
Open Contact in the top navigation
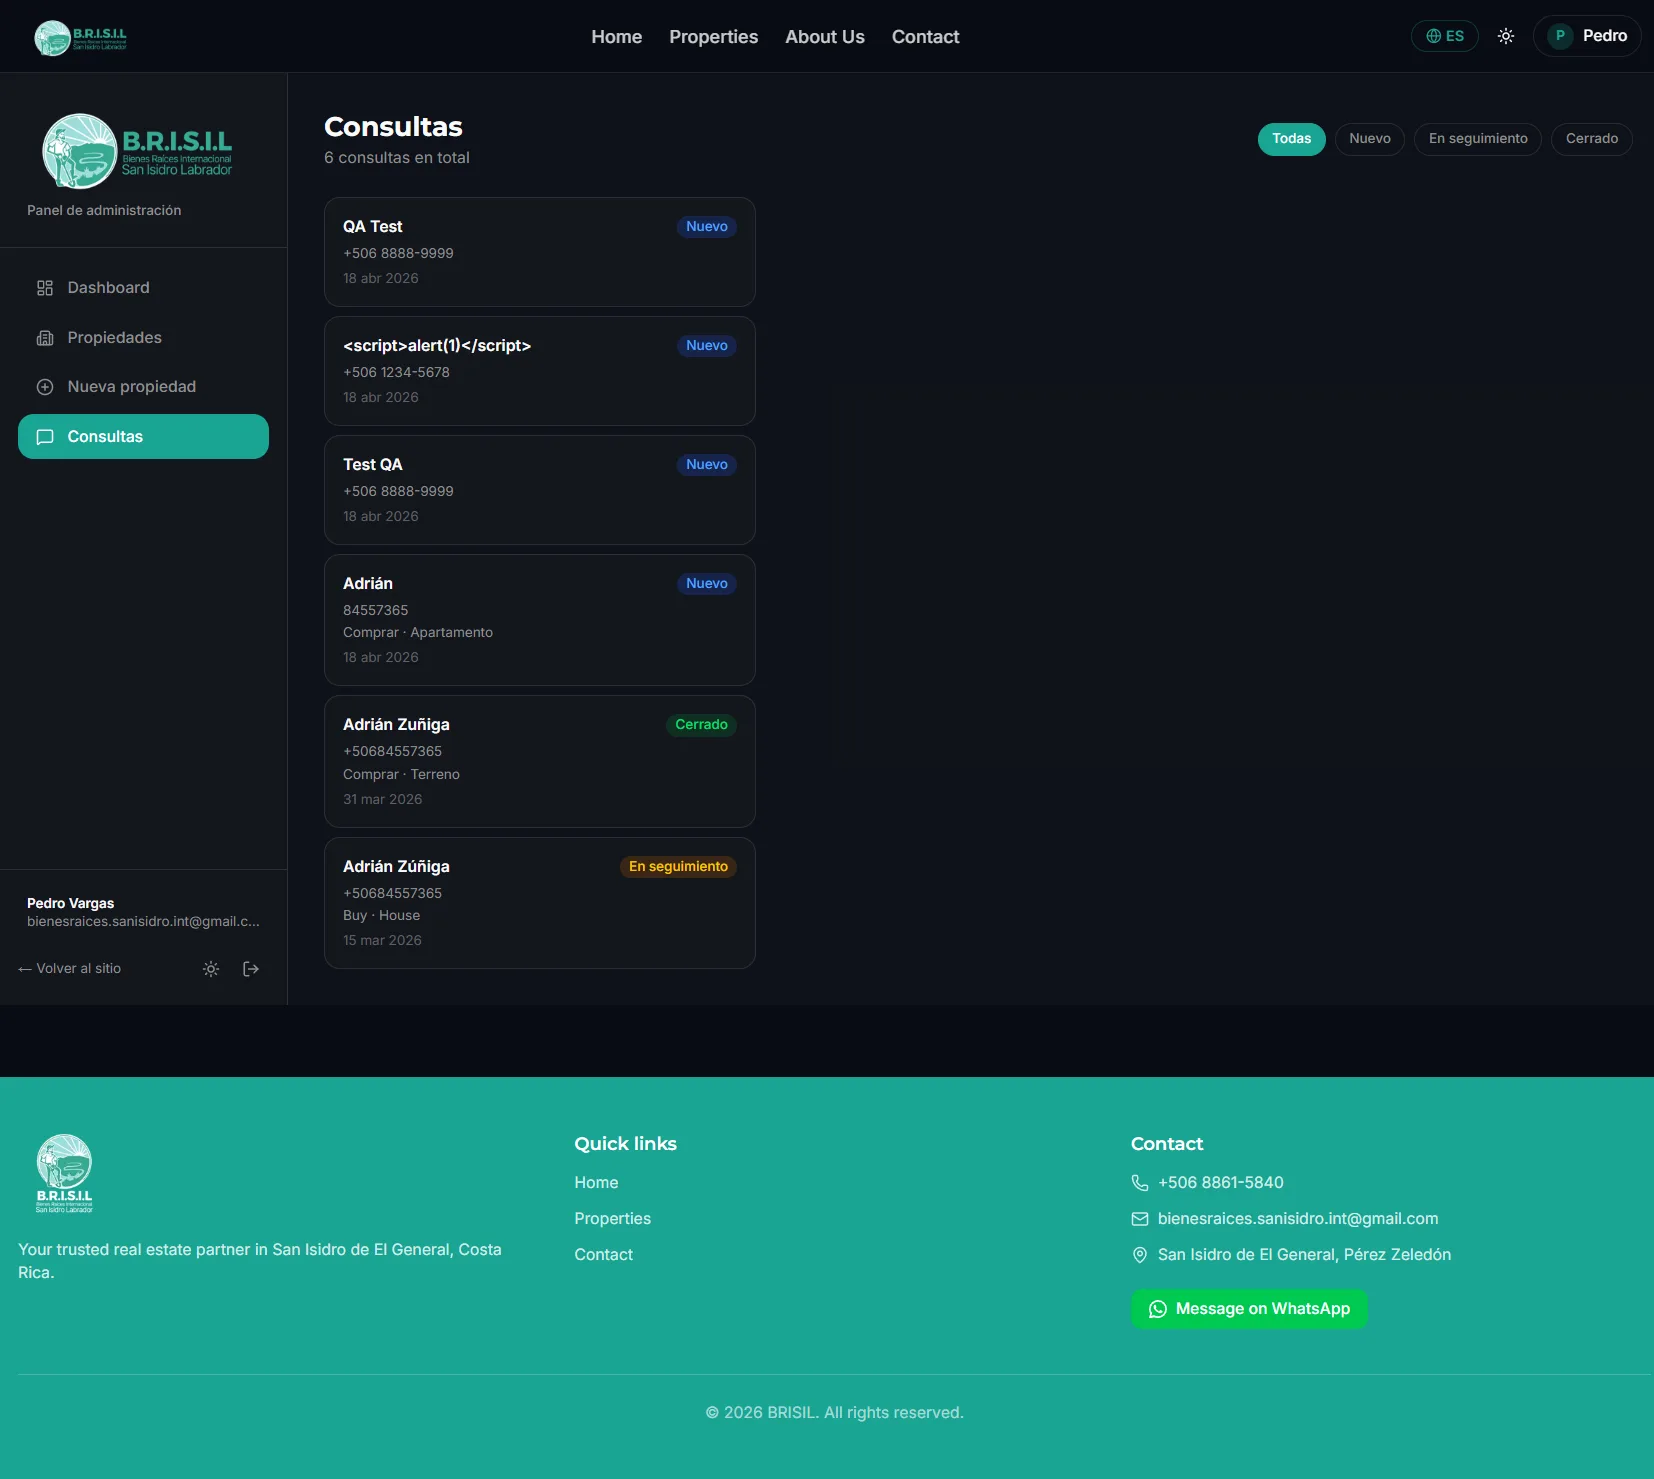click(925, 37)
